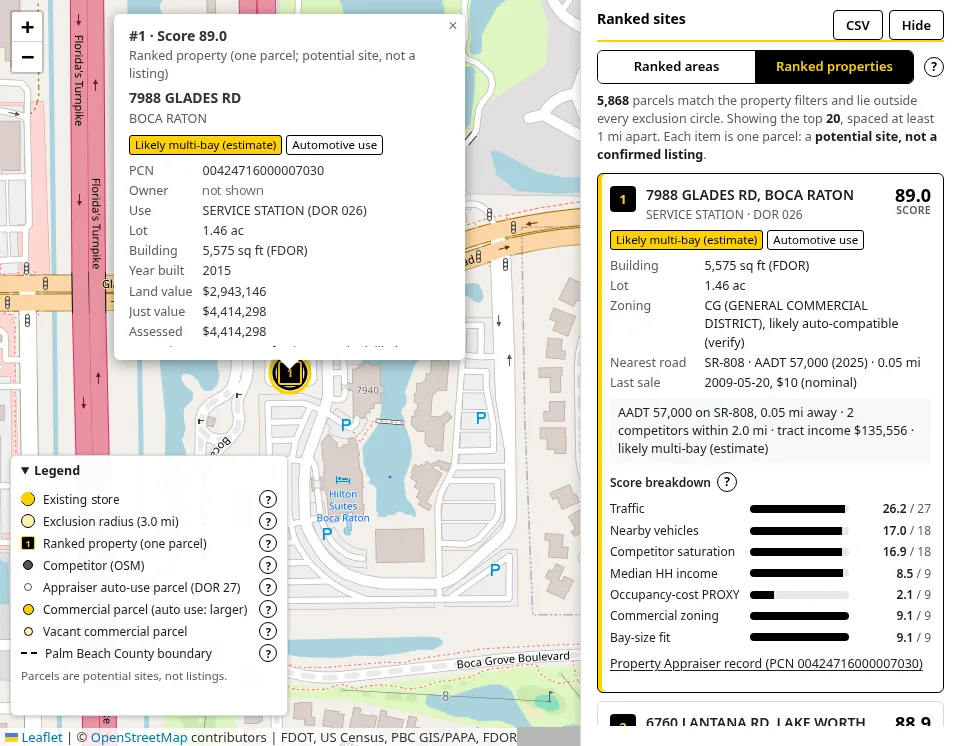Click the Commercial zoning score bar
This screenshot has height=746, width=960.
click(799, 616)
